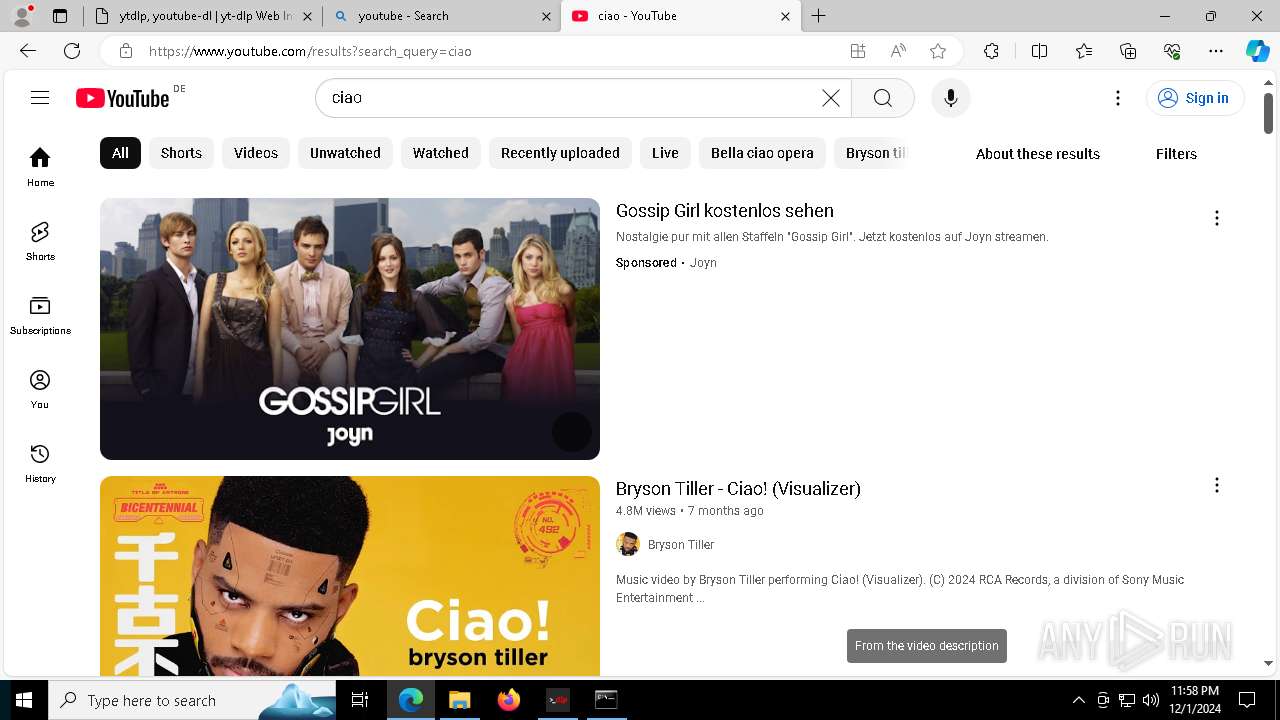Image resolution: width=1280 pixels, height=720 pixels.
Task: Open Browser essentials heart icon
Action: coord(1172,51)
